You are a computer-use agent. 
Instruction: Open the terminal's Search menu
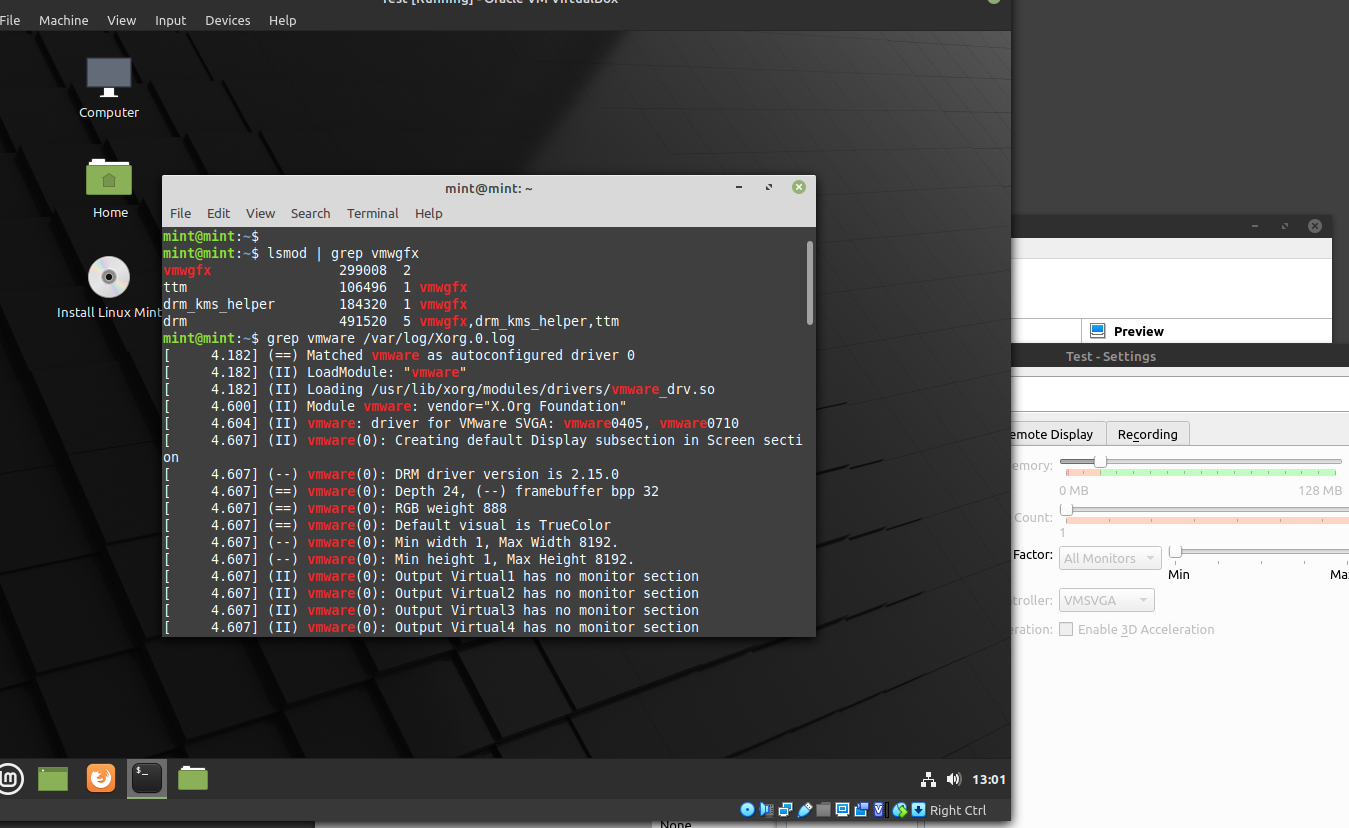click(x=310, y=213)
